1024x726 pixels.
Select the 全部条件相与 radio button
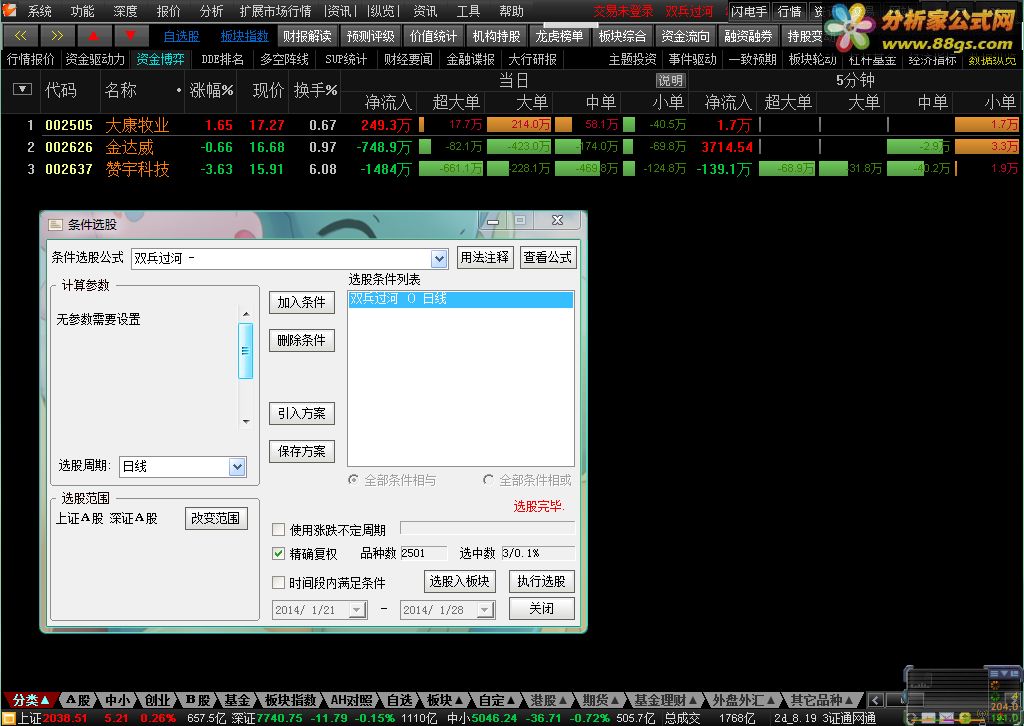[x=353, y=480]
